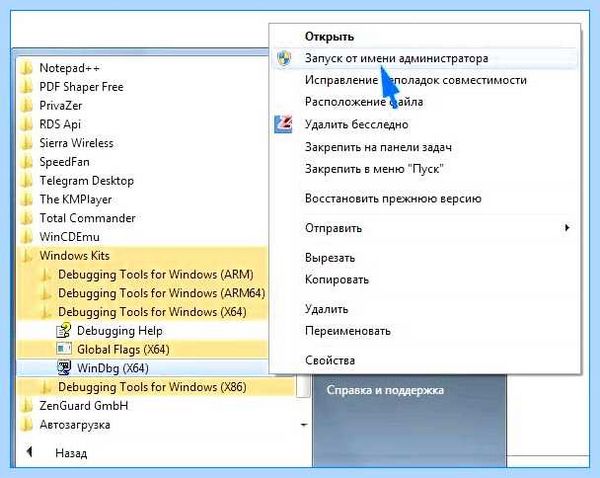Click the Notepad++ folder icon
Image resolution: width=600 pixels, height=478 pixels.
[x=26, y=68]
